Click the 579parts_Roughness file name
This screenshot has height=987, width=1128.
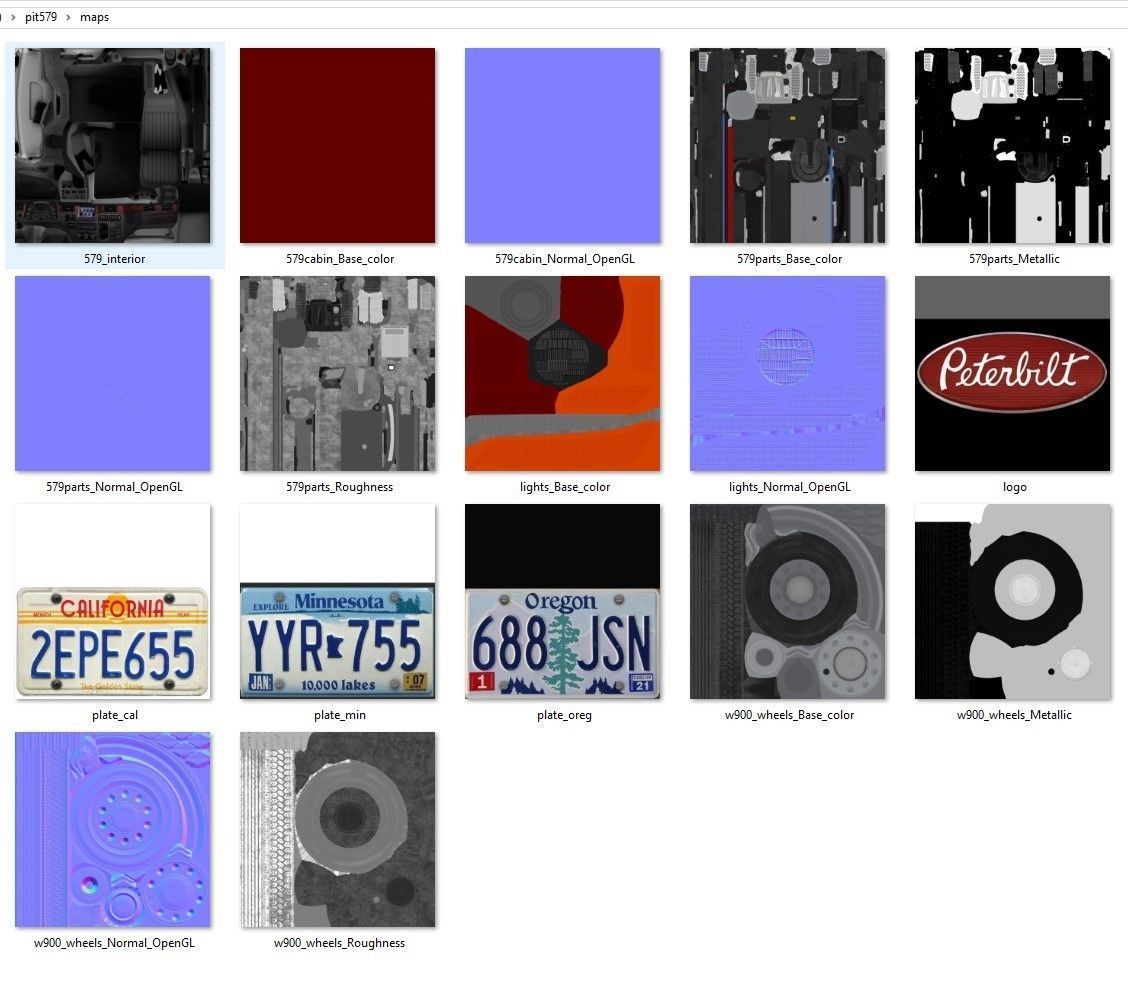tap(340, 487)
